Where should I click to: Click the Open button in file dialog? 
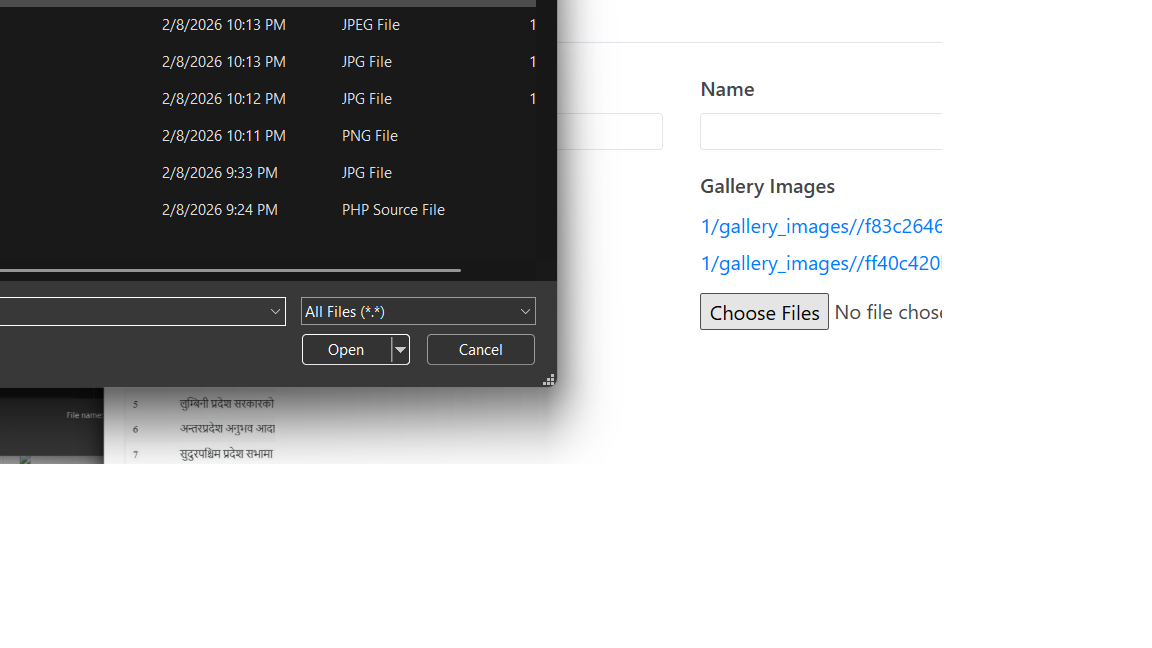(346, 349)
